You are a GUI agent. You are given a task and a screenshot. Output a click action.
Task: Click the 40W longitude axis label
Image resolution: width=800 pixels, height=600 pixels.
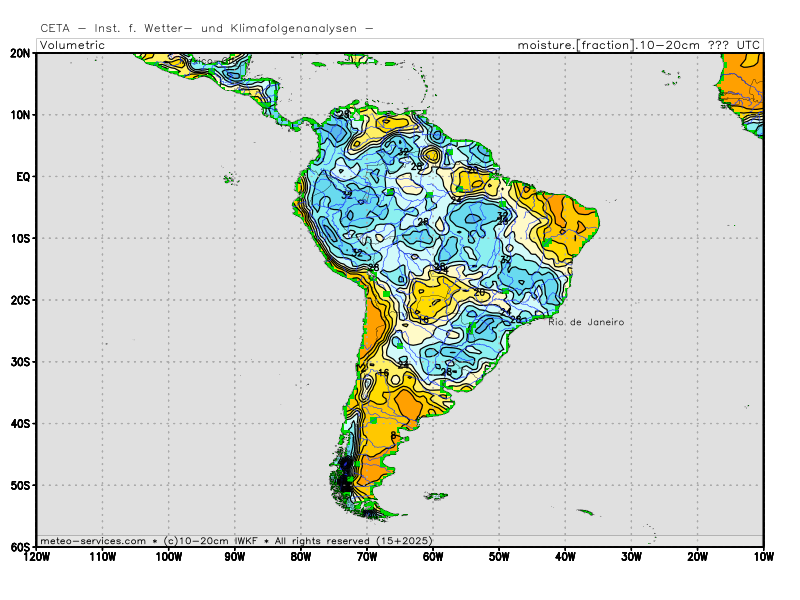(x=565, y=556)
